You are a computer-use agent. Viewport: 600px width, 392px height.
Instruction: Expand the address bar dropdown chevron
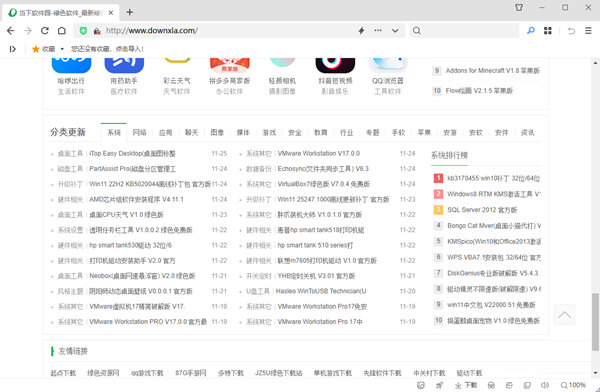click(395, 31)
